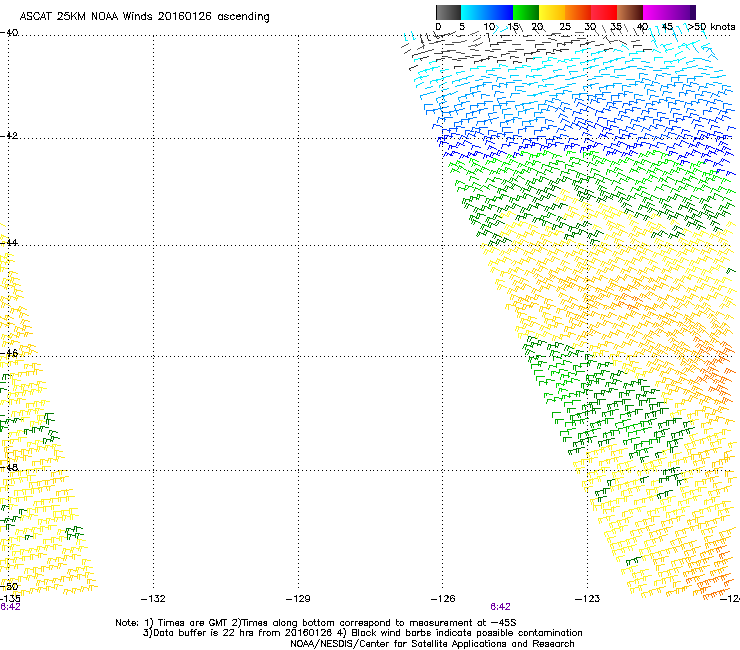This screenshot has height=650, width=740.
Task: Click the latitude label '-40'
Action: tap(9, 33)
